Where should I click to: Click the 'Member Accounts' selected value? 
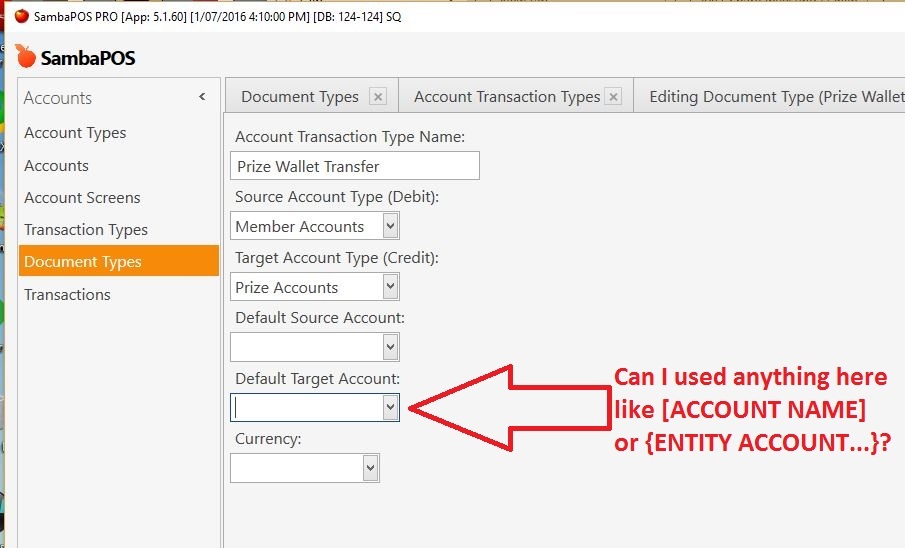click(x=300, y=226)
